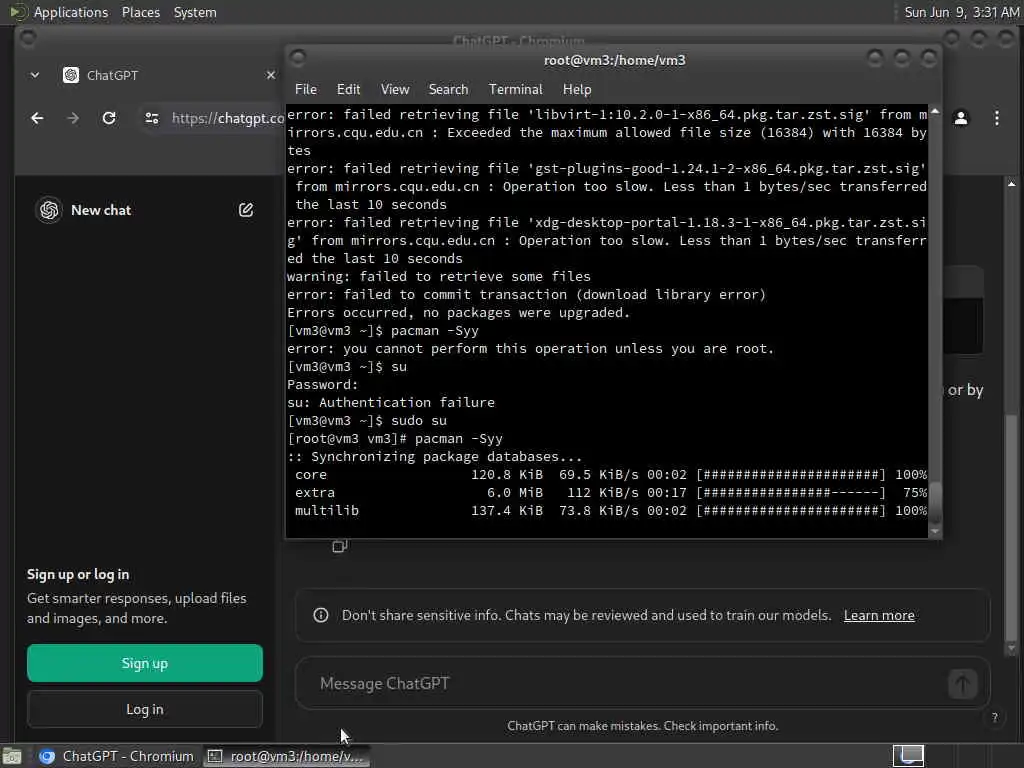Open the terminal View menu
This screenshot has width=1024, height=768.
(394, 89)
